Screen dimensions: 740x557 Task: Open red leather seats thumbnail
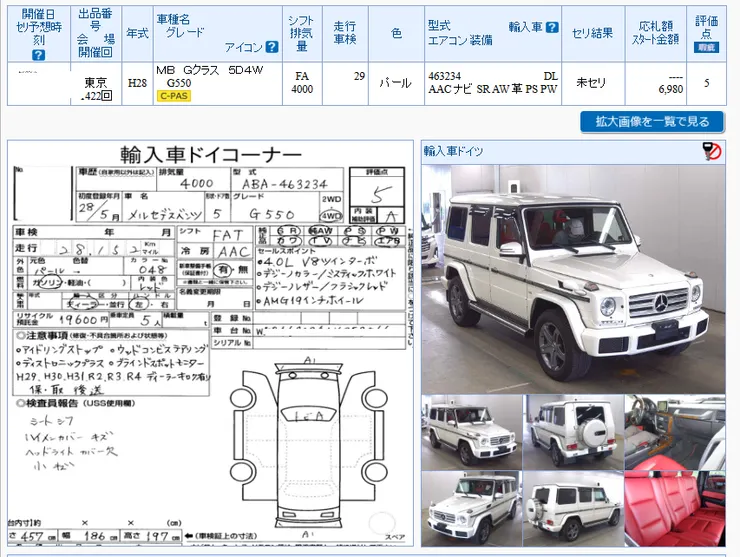(x=675, y=509)
